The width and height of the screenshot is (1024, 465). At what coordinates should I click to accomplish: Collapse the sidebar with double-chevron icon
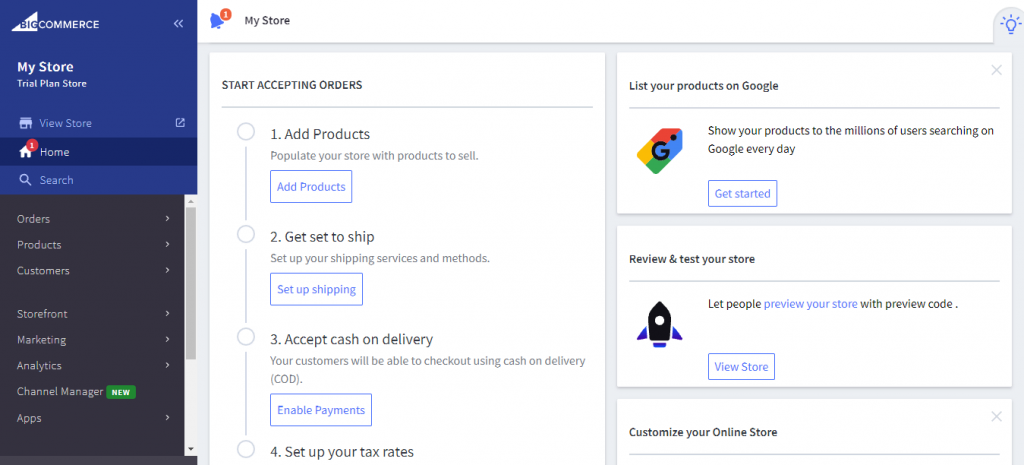178,23
